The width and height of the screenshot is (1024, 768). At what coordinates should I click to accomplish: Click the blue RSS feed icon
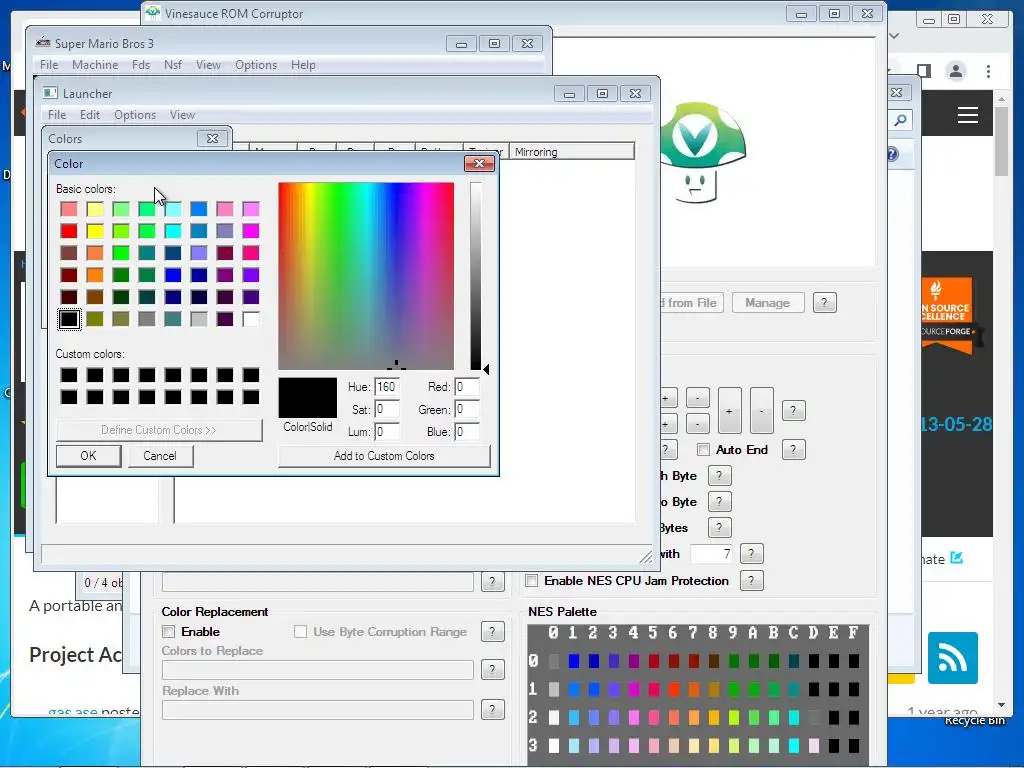(x=953, y=658)
